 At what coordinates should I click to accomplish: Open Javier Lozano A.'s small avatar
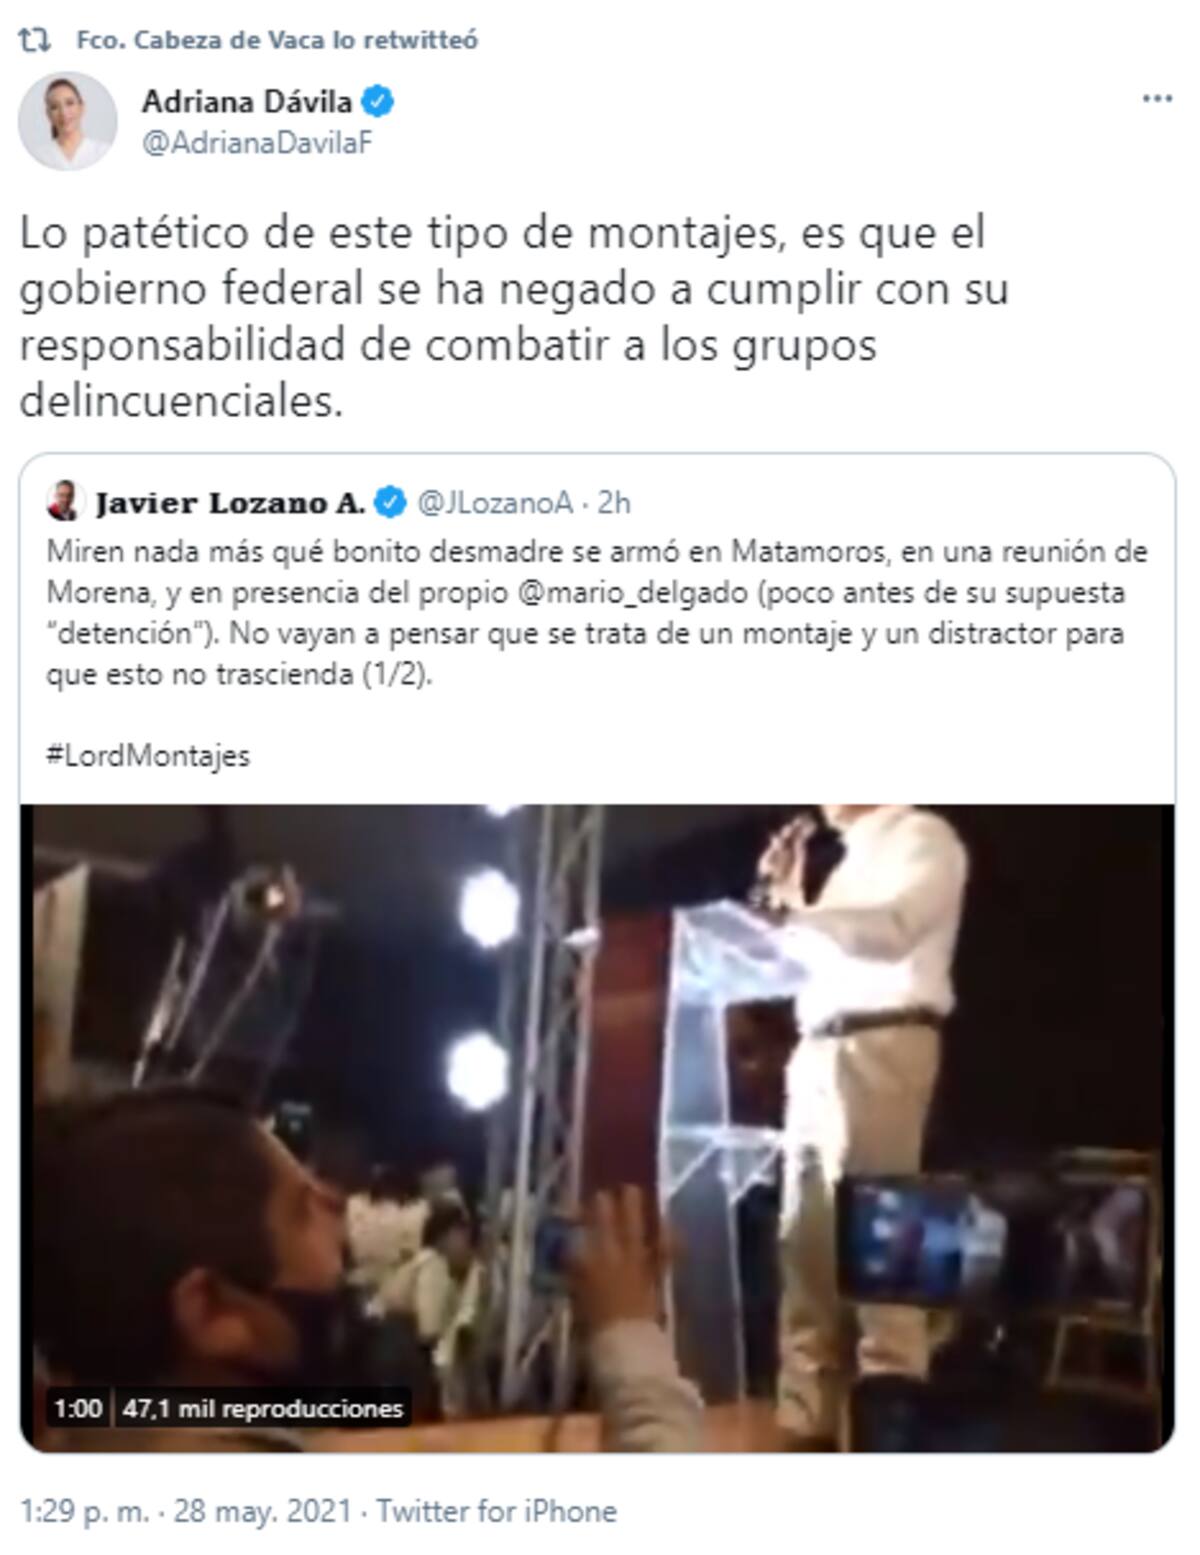click(64, 501)
